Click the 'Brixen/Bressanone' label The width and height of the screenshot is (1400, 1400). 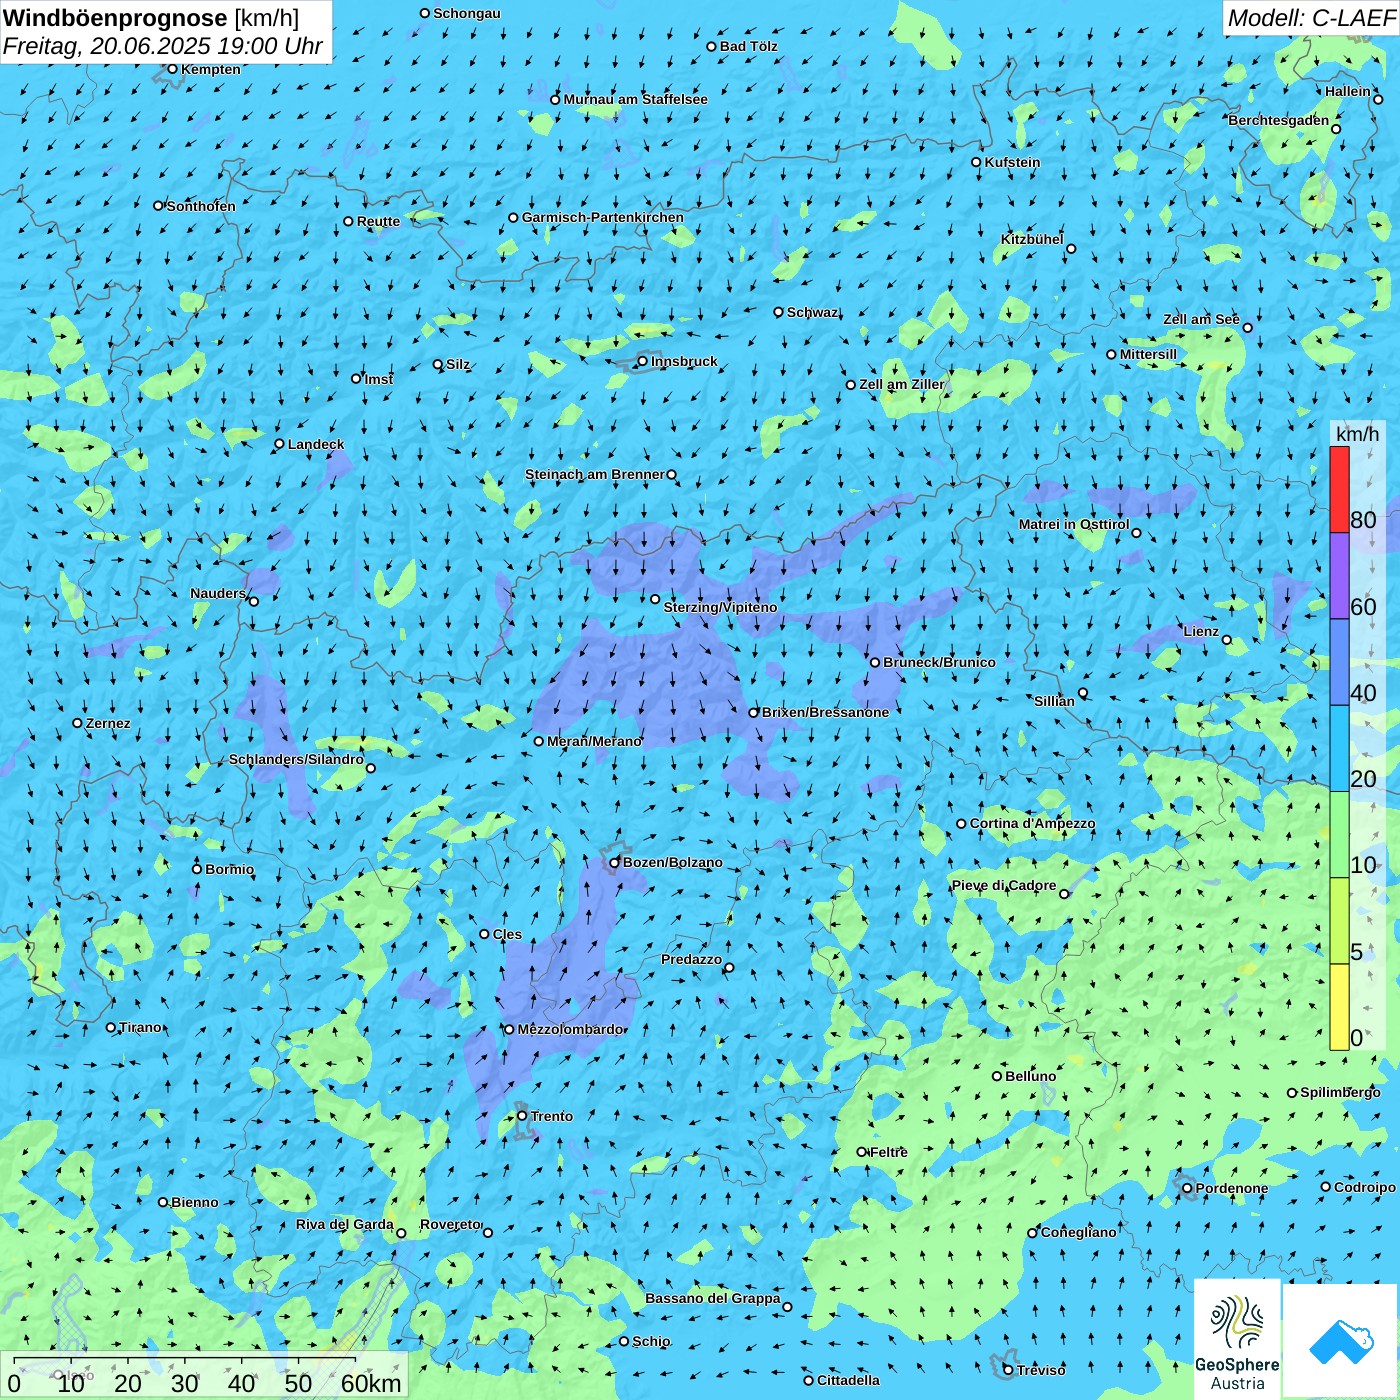[825, 712]
